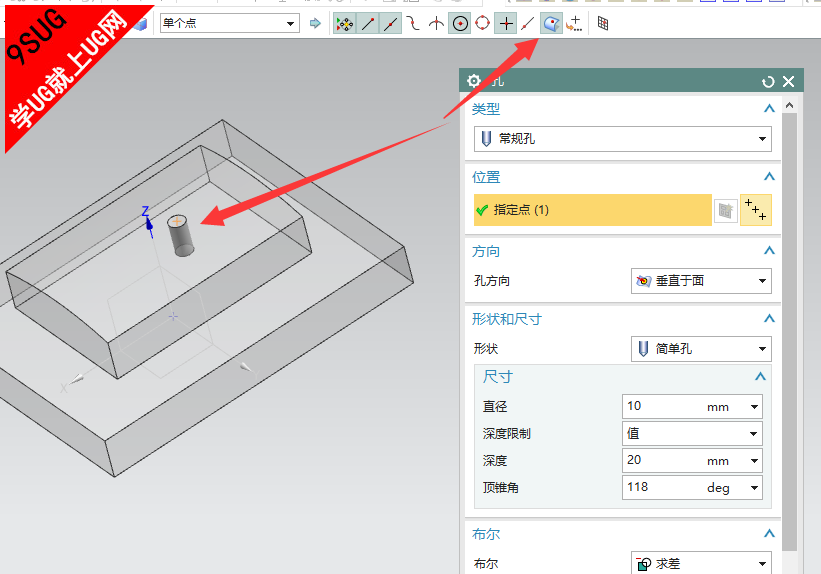Screen dimensions: 821x574
Task: Toggle Point on Face snap icon
Action: click(551, 24)
